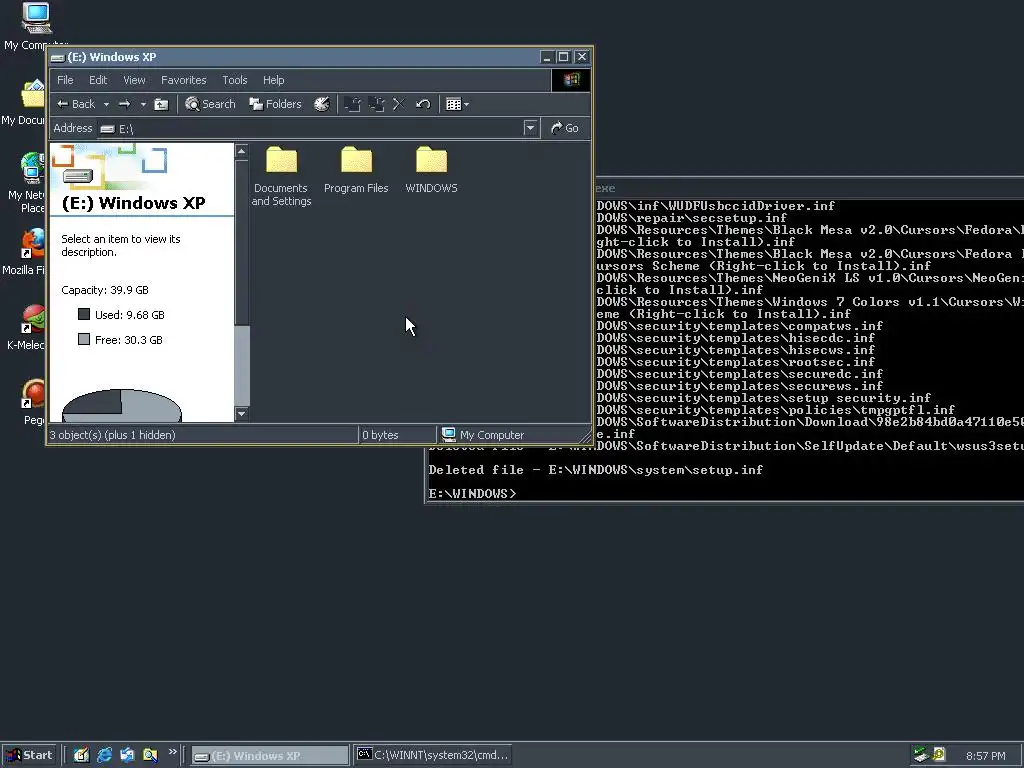
Task: Open the Tools menu
Action: click(x=234, y=80)
